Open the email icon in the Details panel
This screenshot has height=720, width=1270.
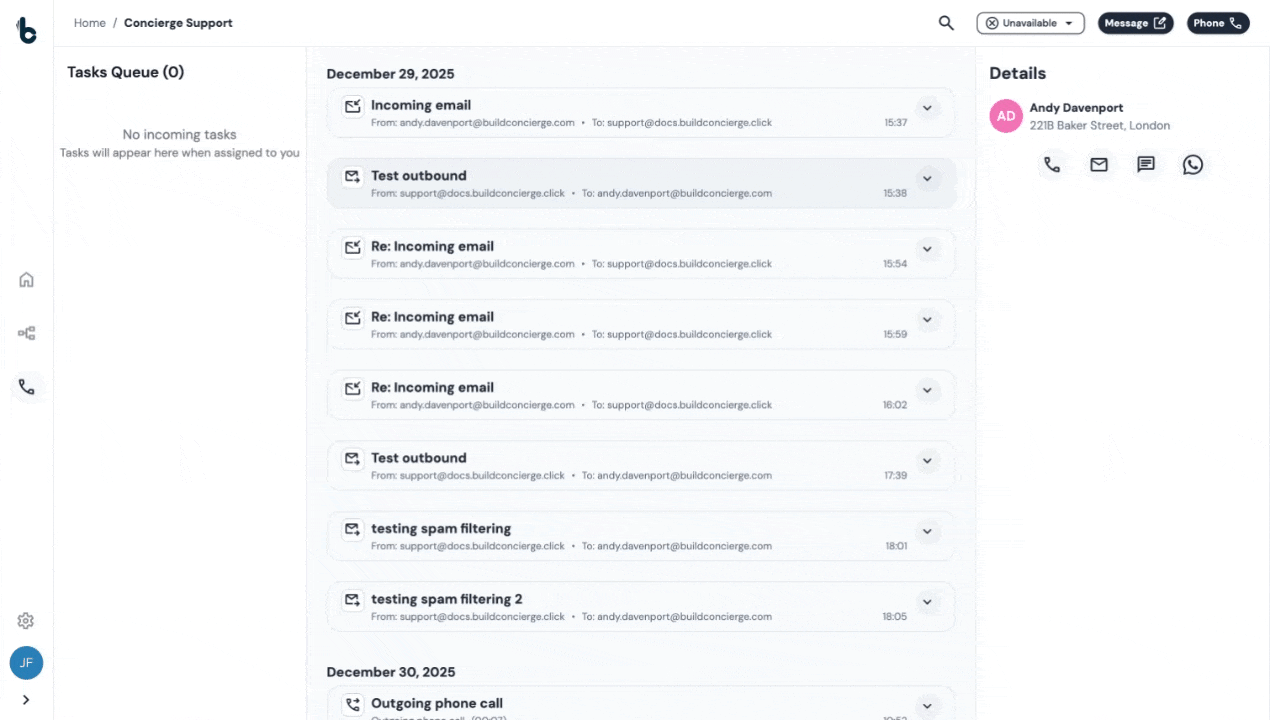point(1099,164)
